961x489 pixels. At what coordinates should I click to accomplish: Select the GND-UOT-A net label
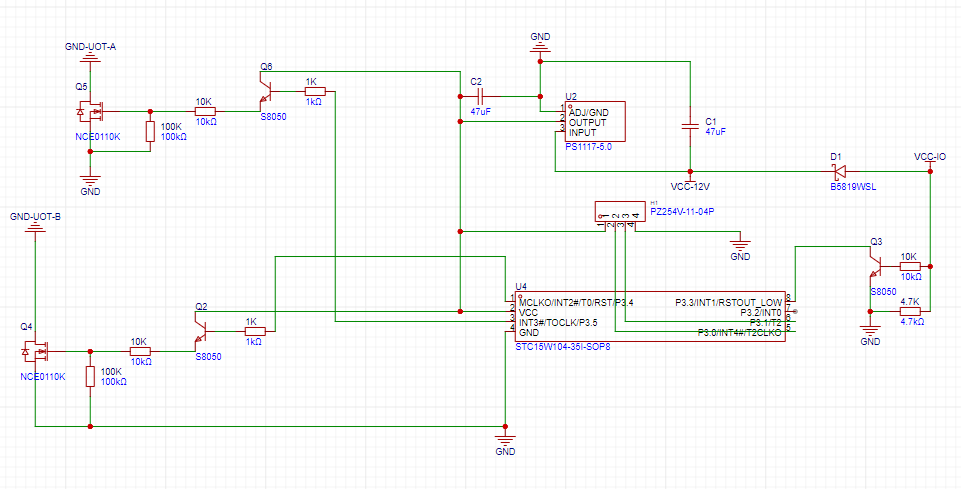(90, 47)
